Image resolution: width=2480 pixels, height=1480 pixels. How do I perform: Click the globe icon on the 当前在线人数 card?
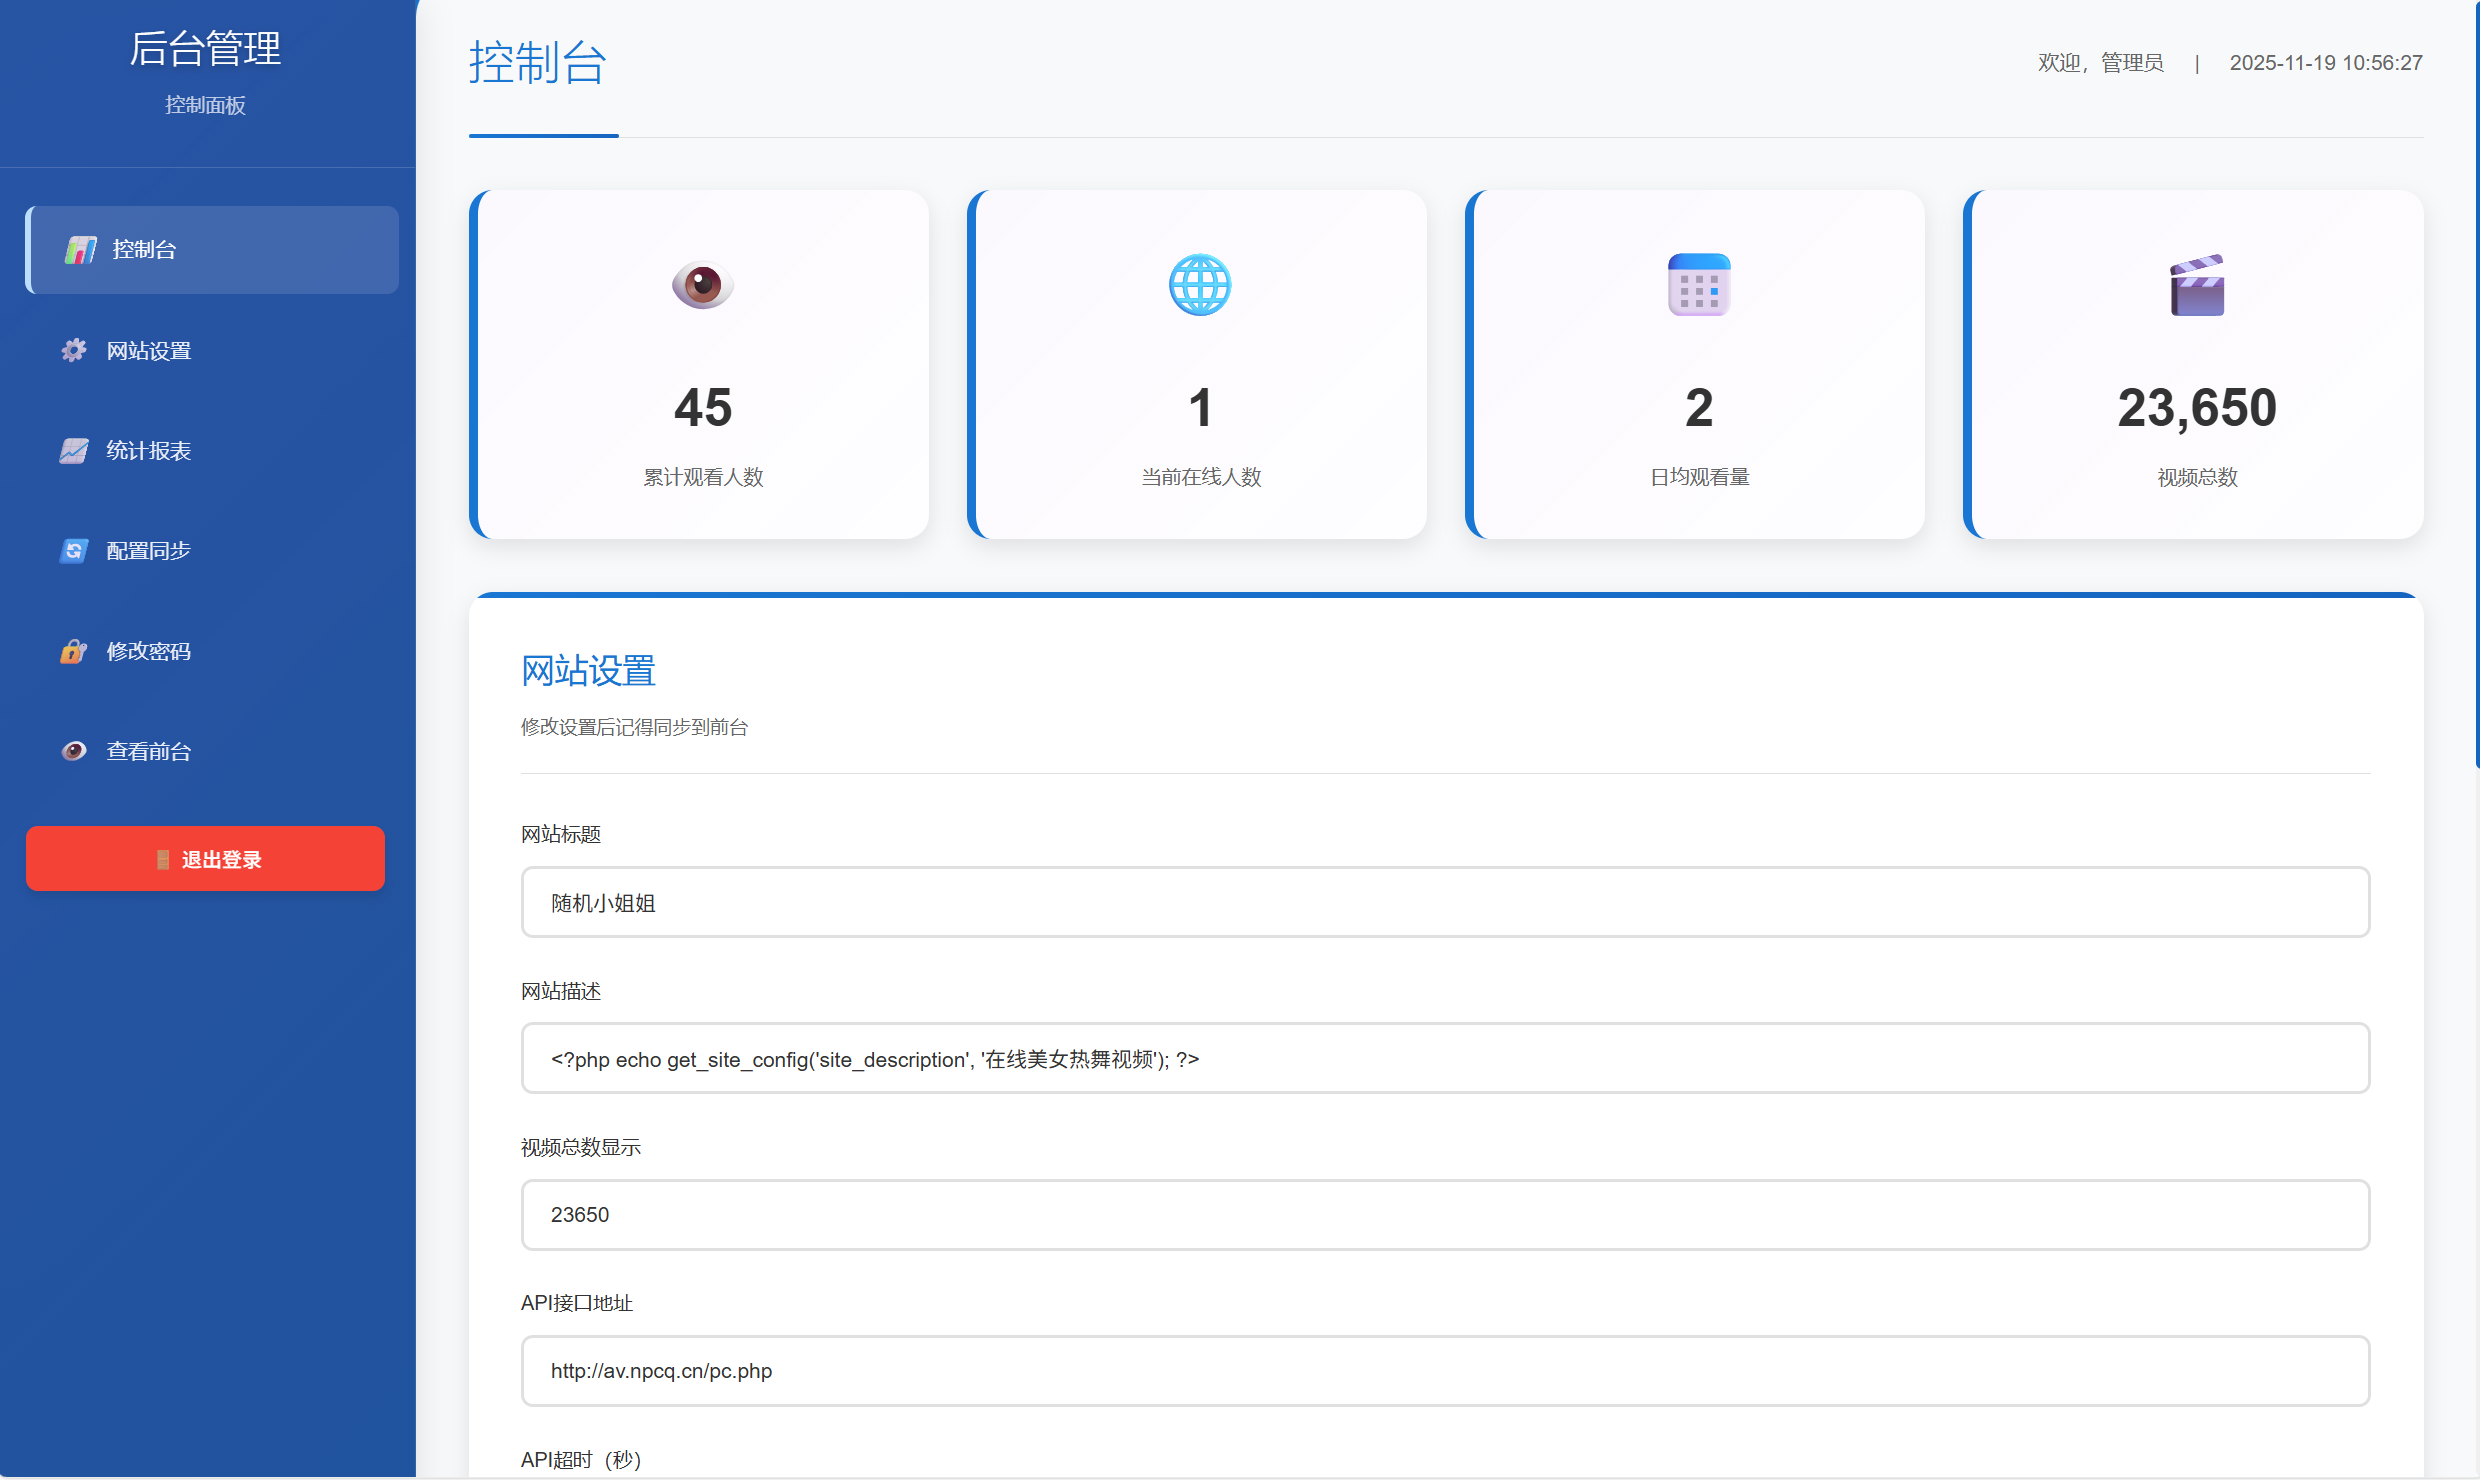[x=1199, y=285]
